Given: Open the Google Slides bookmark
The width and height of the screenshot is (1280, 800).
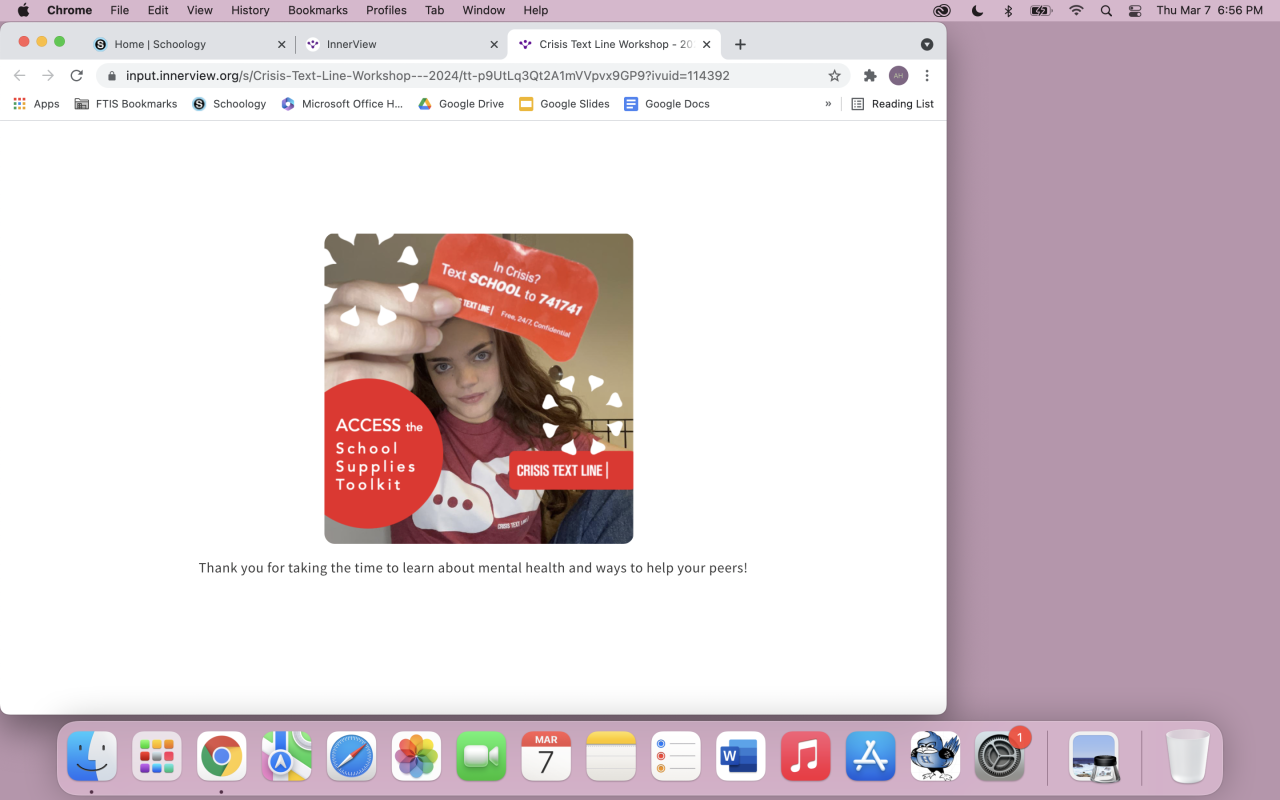Looking at the screenshot, I should 564,104.
